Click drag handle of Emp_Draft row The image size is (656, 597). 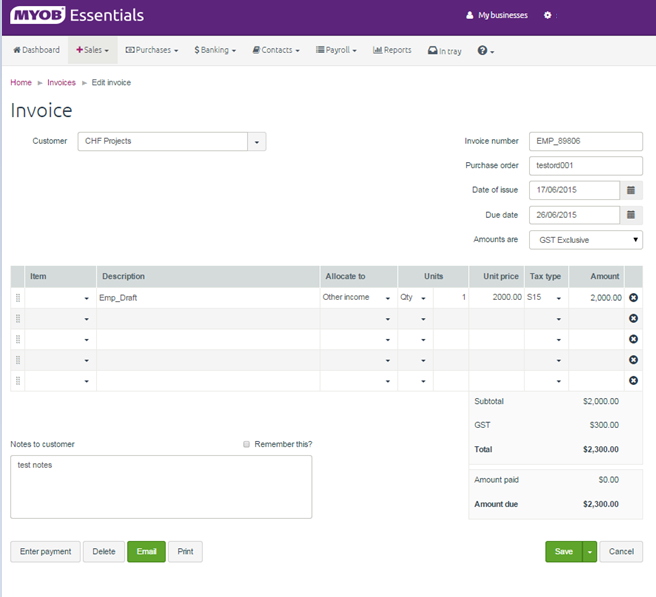(18, 298)
